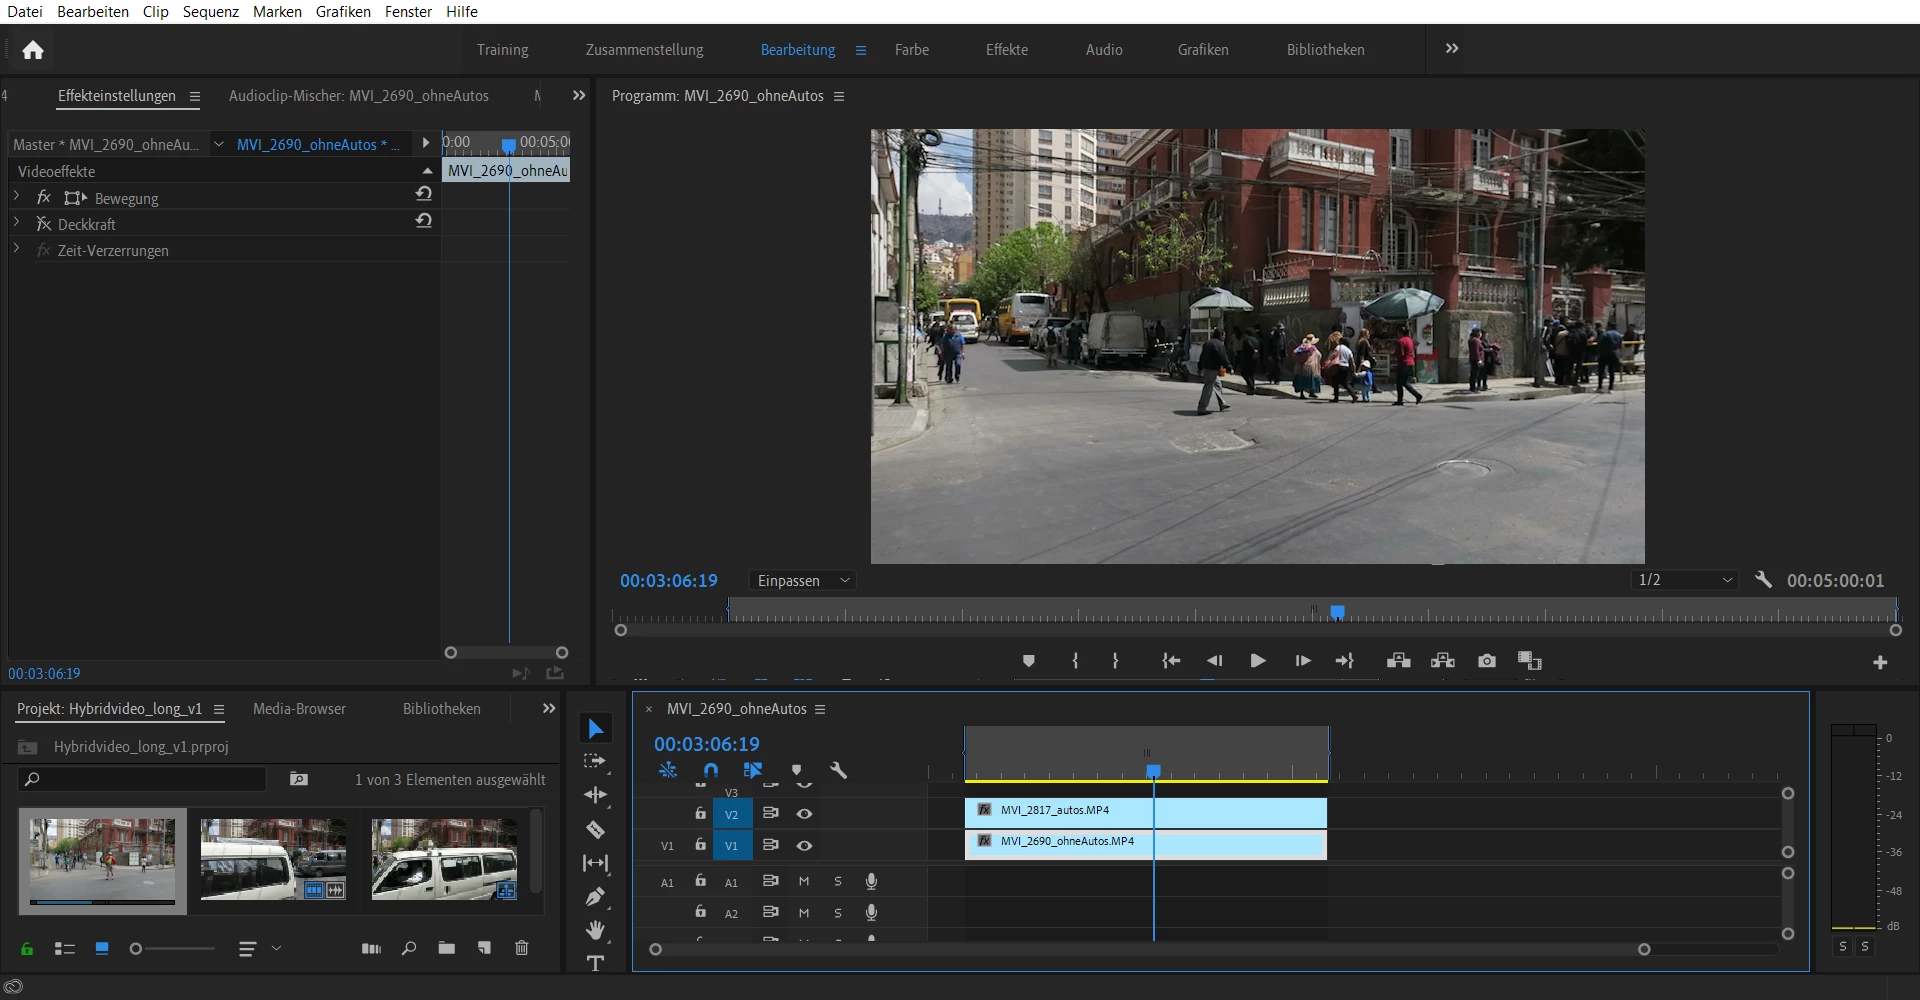Select the Type text tool
This screenshot has height=1000, width=1920.
(x=595, y=963)
